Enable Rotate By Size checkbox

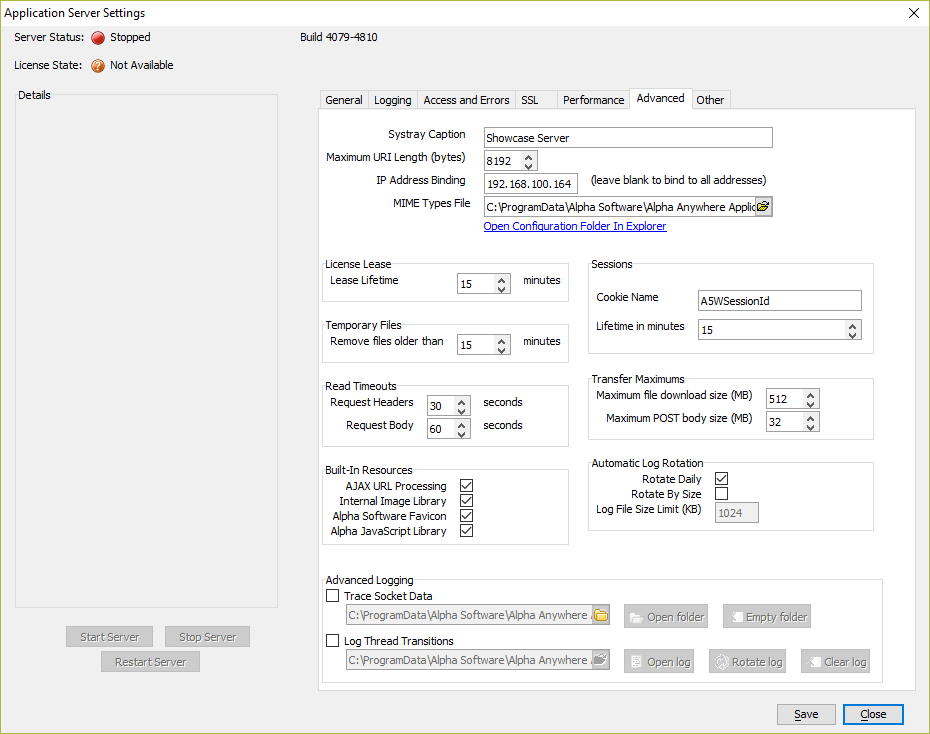coord(722,493)
